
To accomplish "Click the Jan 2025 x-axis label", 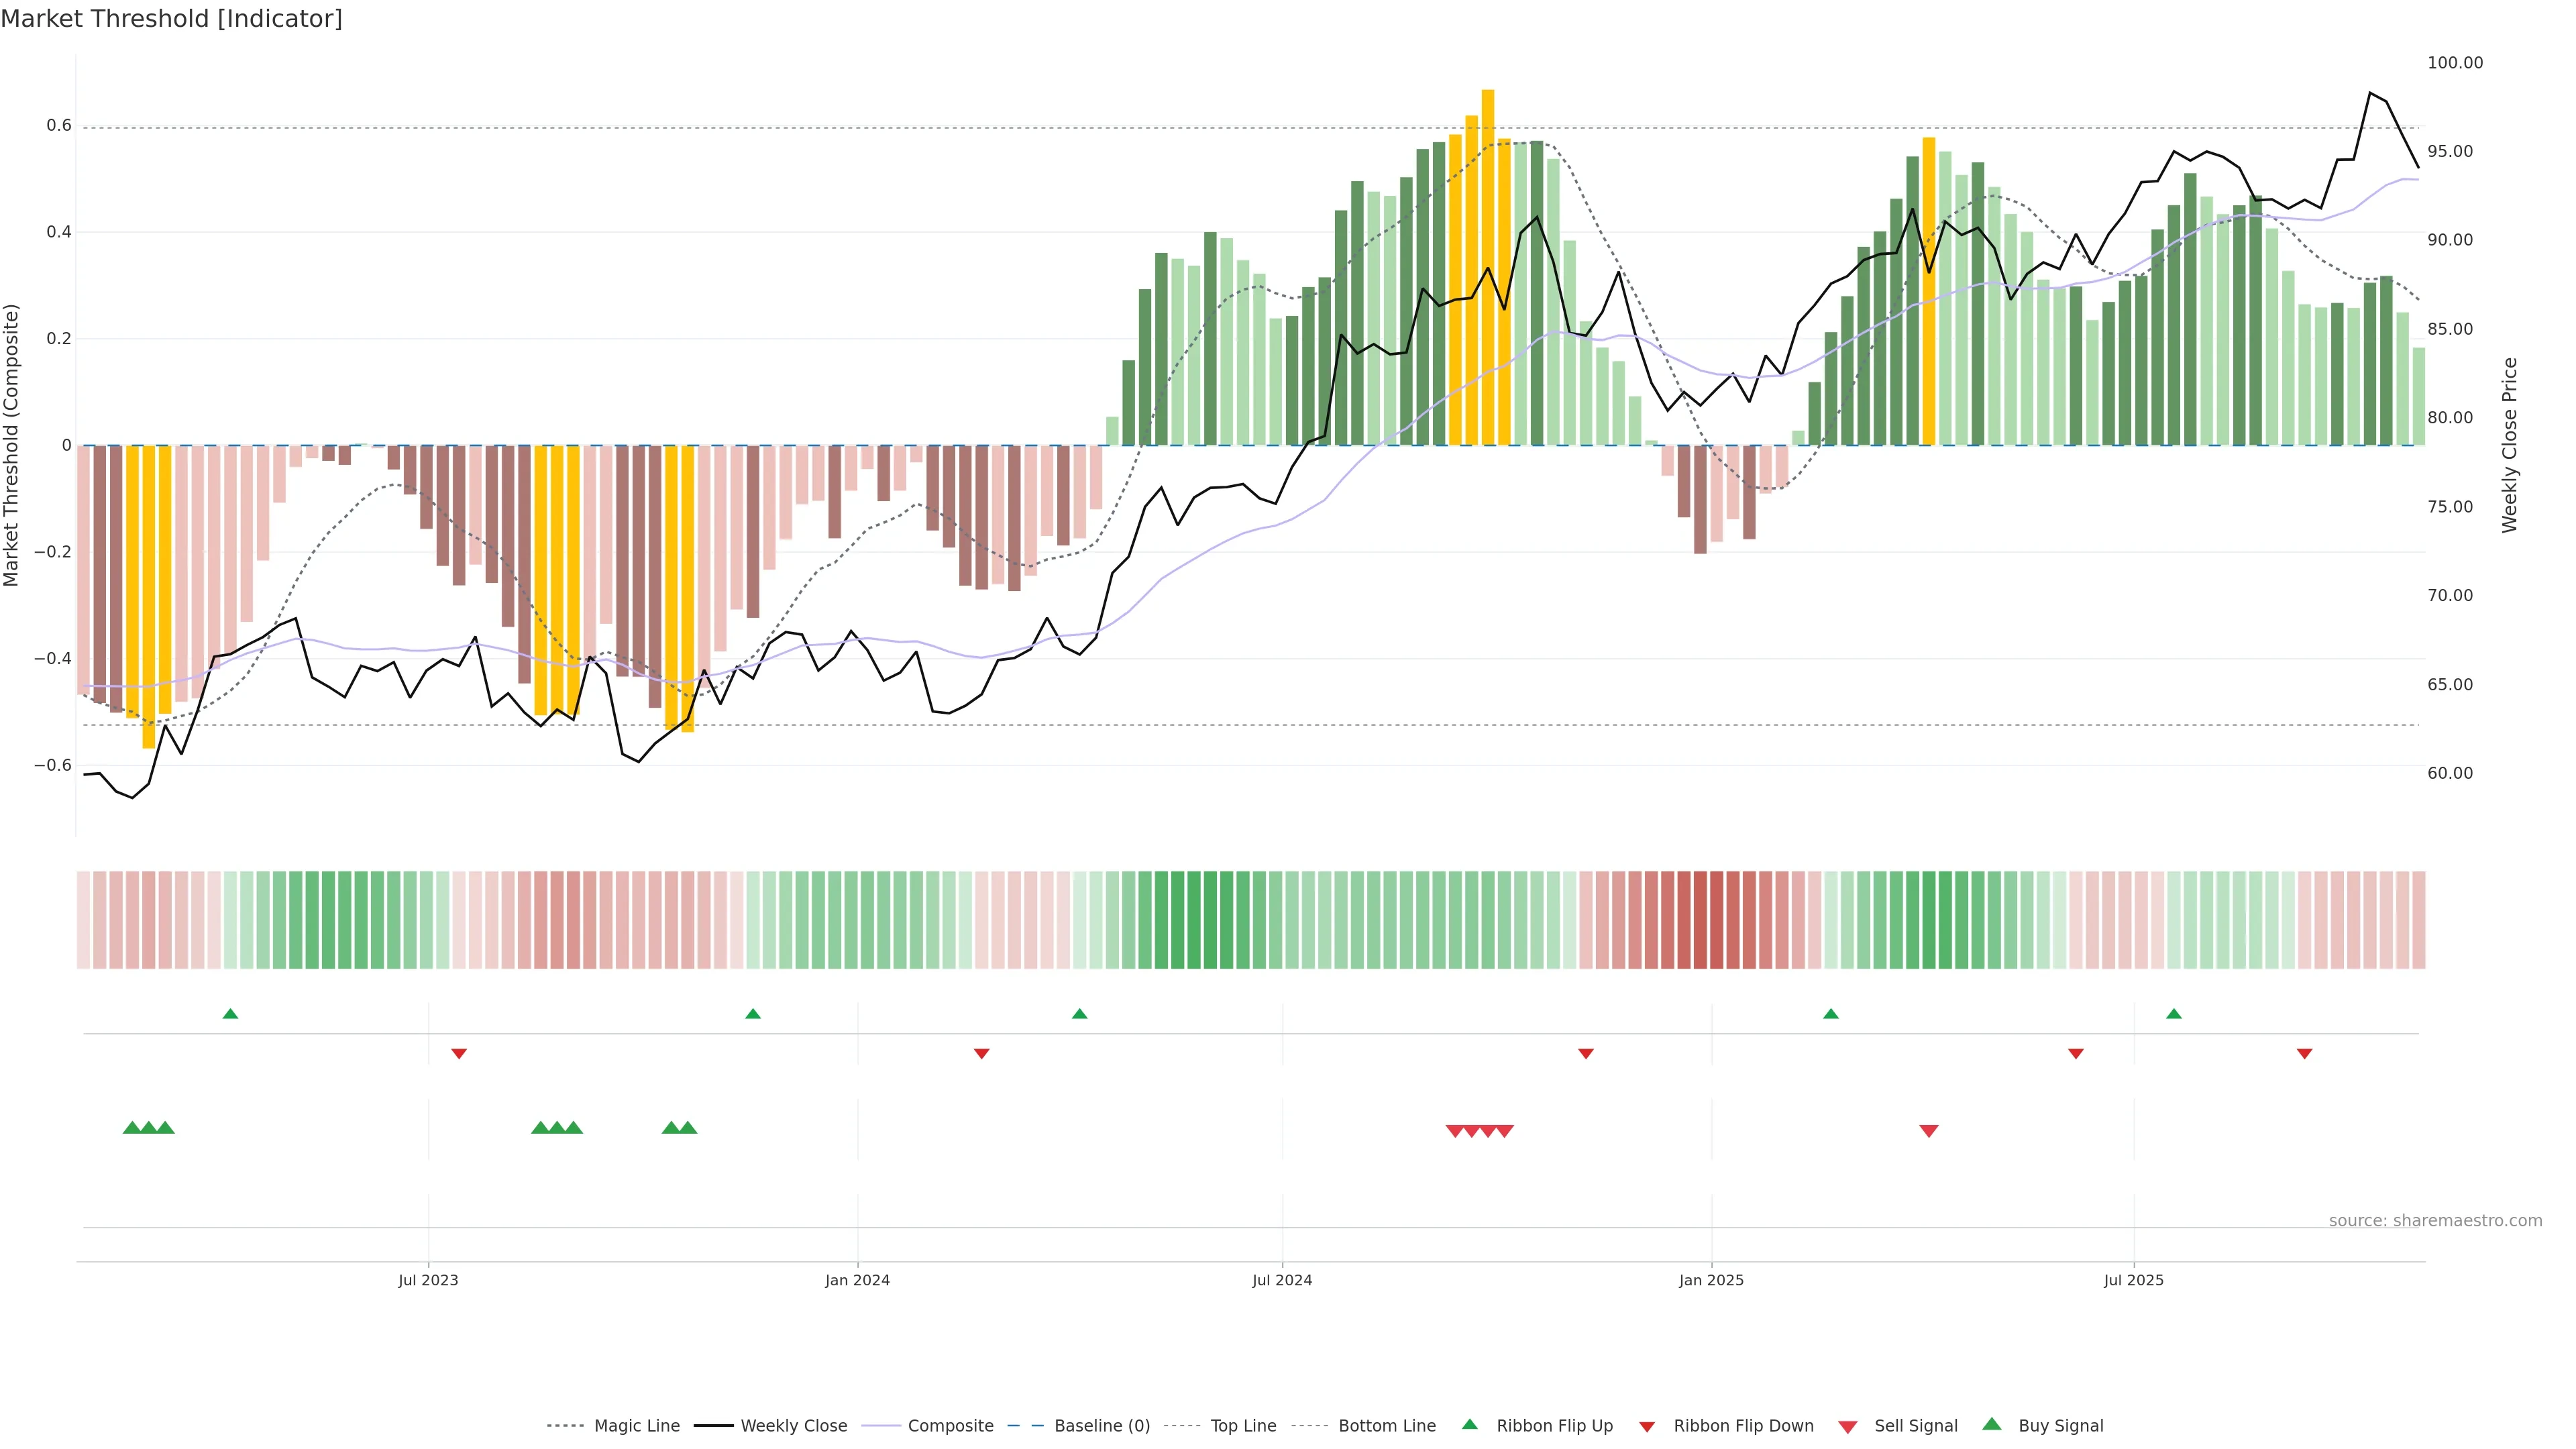I will (x=1711, y=1280).
